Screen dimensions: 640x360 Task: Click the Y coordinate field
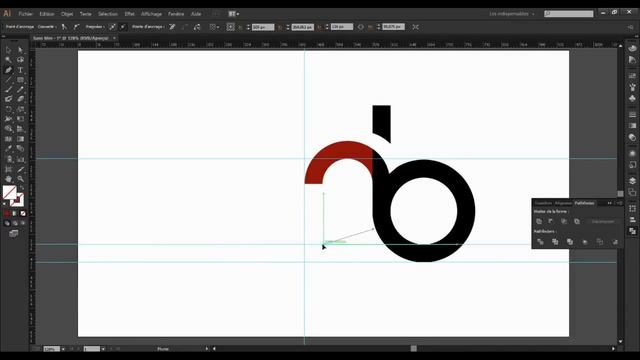[302, 27]
